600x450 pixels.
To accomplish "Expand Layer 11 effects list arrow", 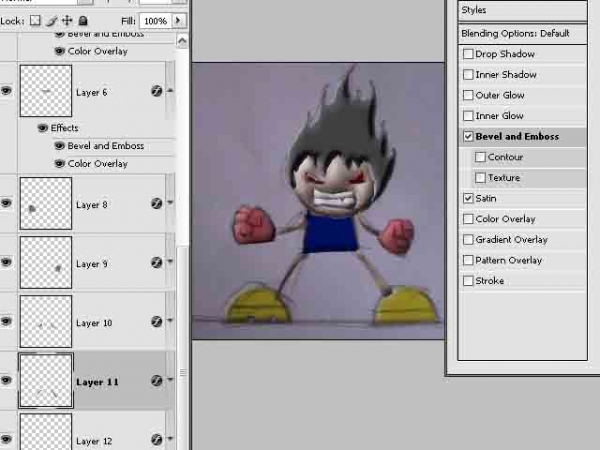I will click(x=170, y=380).
